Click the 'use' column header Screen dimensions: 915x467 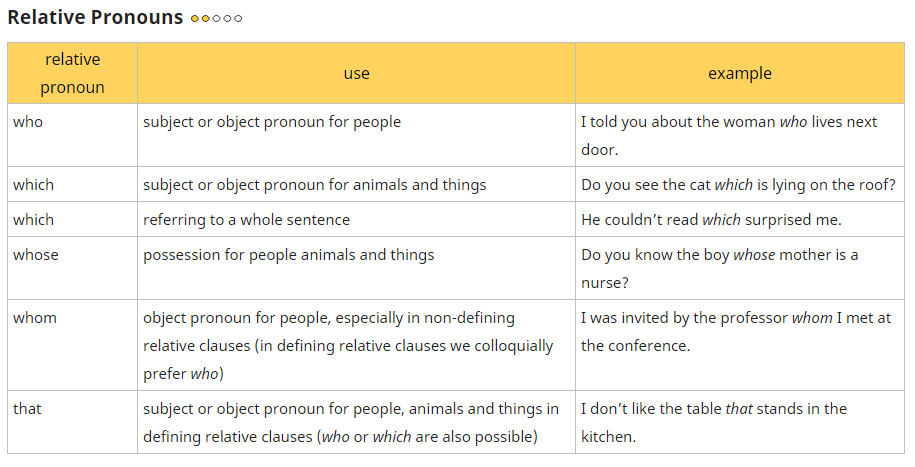(356, 73)
